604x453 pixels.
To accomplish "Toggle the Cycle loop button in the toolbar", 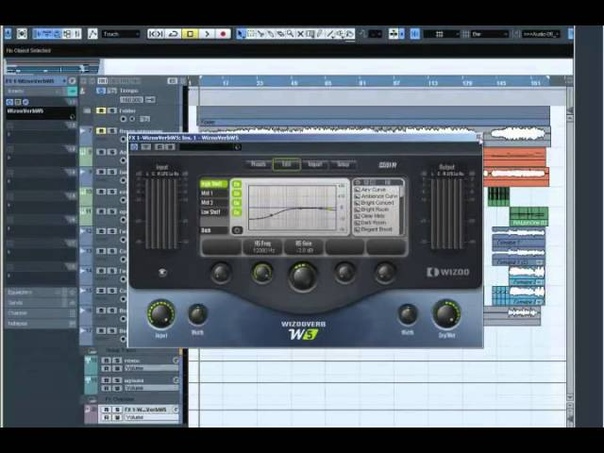I will (x=173, y=34).
